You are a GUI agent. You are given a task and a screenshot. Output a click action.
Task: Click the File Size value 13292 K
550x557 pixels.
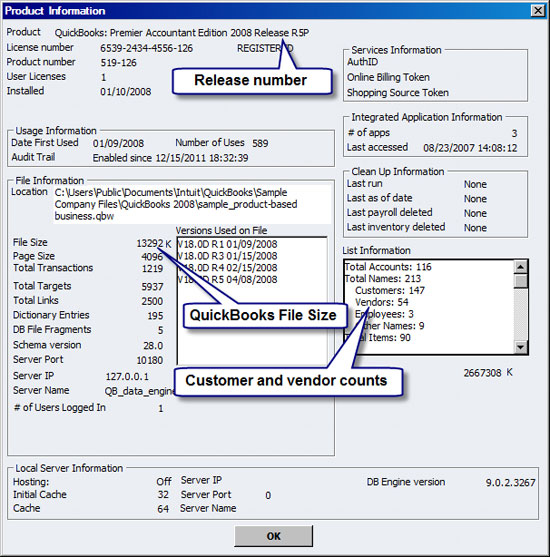(154, 243)
